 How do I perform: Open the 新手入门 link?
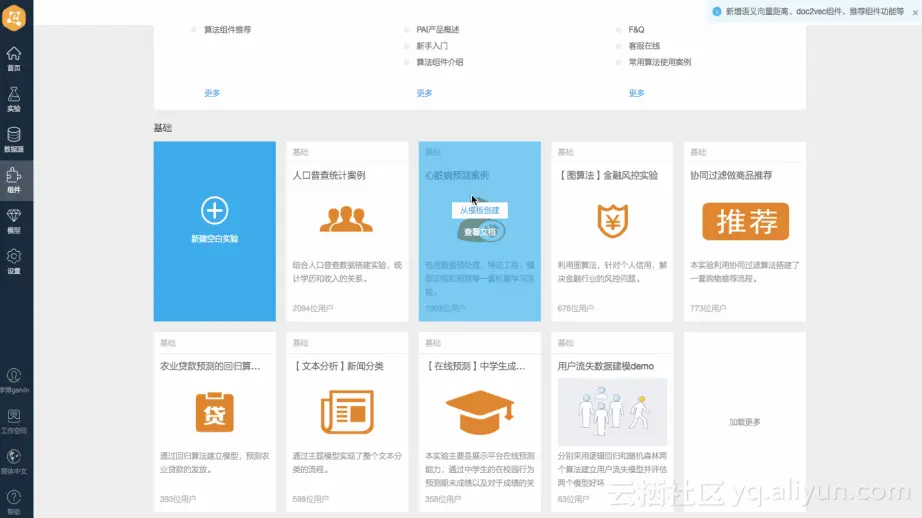coord(432,46)
